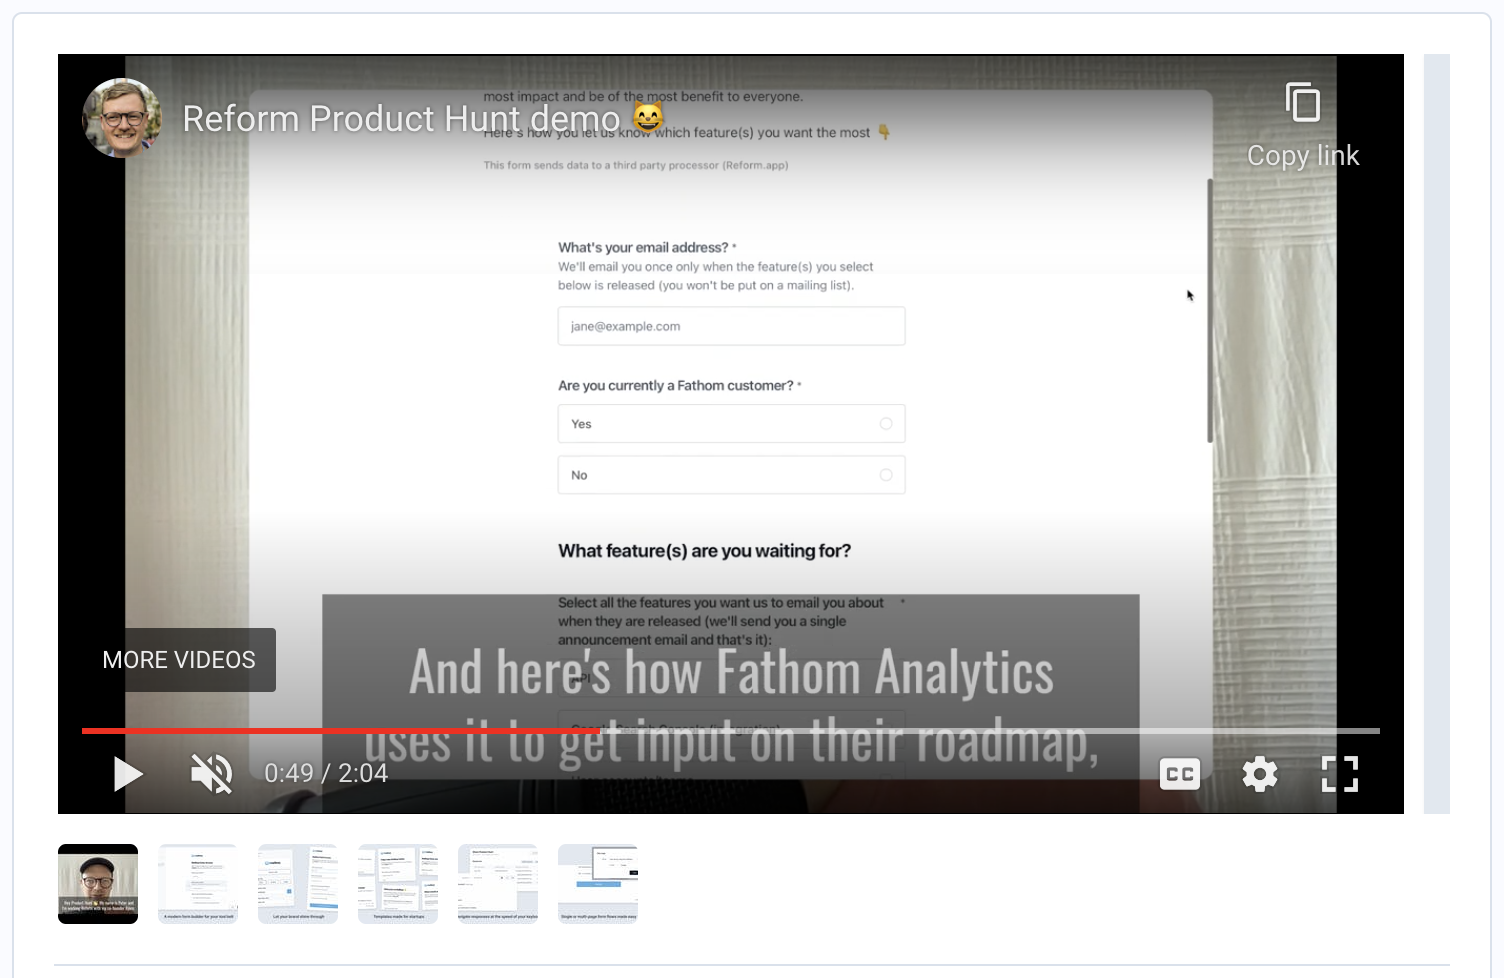Select "Templates made for startups" thumbnail
1504x978 pixels.
coord(398,884)
